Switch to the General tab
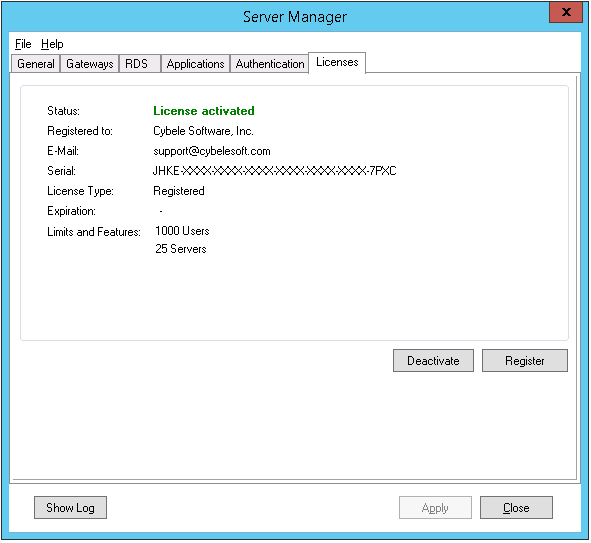The height and width of the screenshot is (543, 591). click(x=36, y=64)
